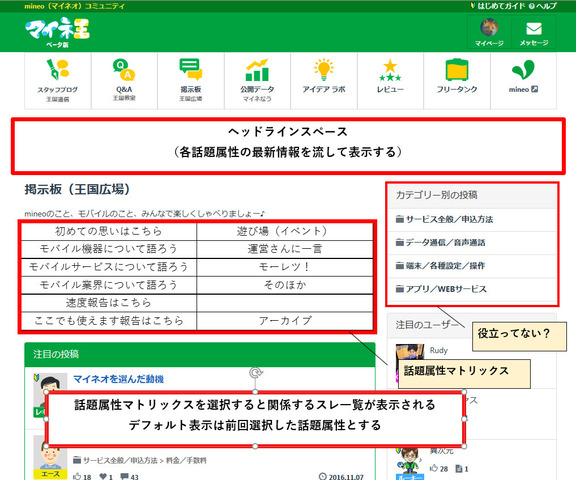Select モバイルサービスについて語ろう cell
This screenshot has height=480, width=576.
pos(109,267)
